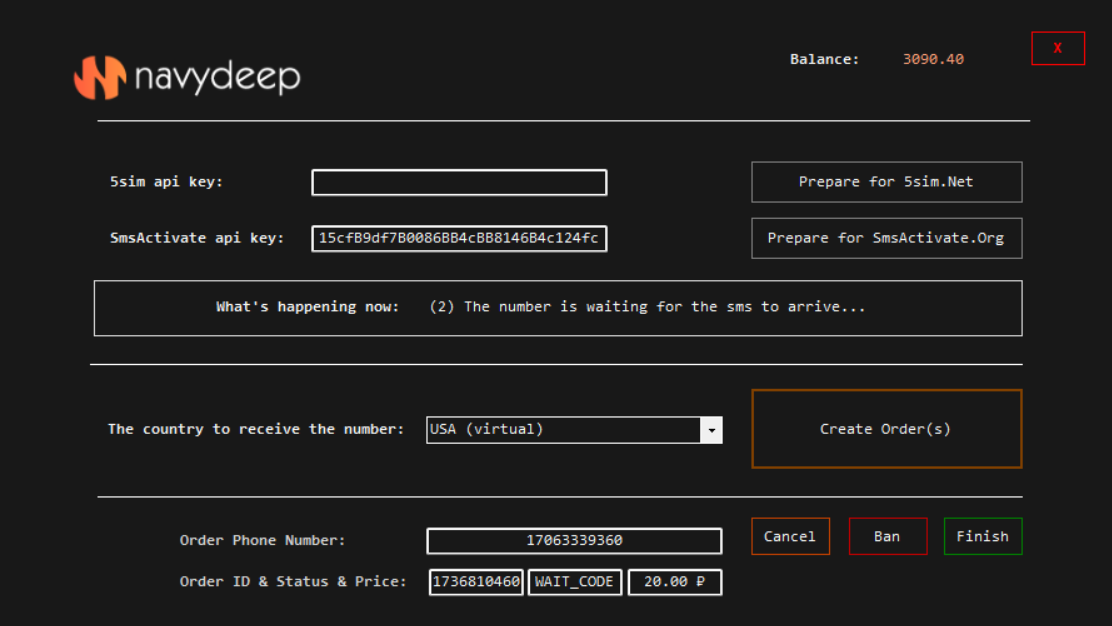Ban the current number
Viewport: 1112px width, 626px height.
coord(887,537)
